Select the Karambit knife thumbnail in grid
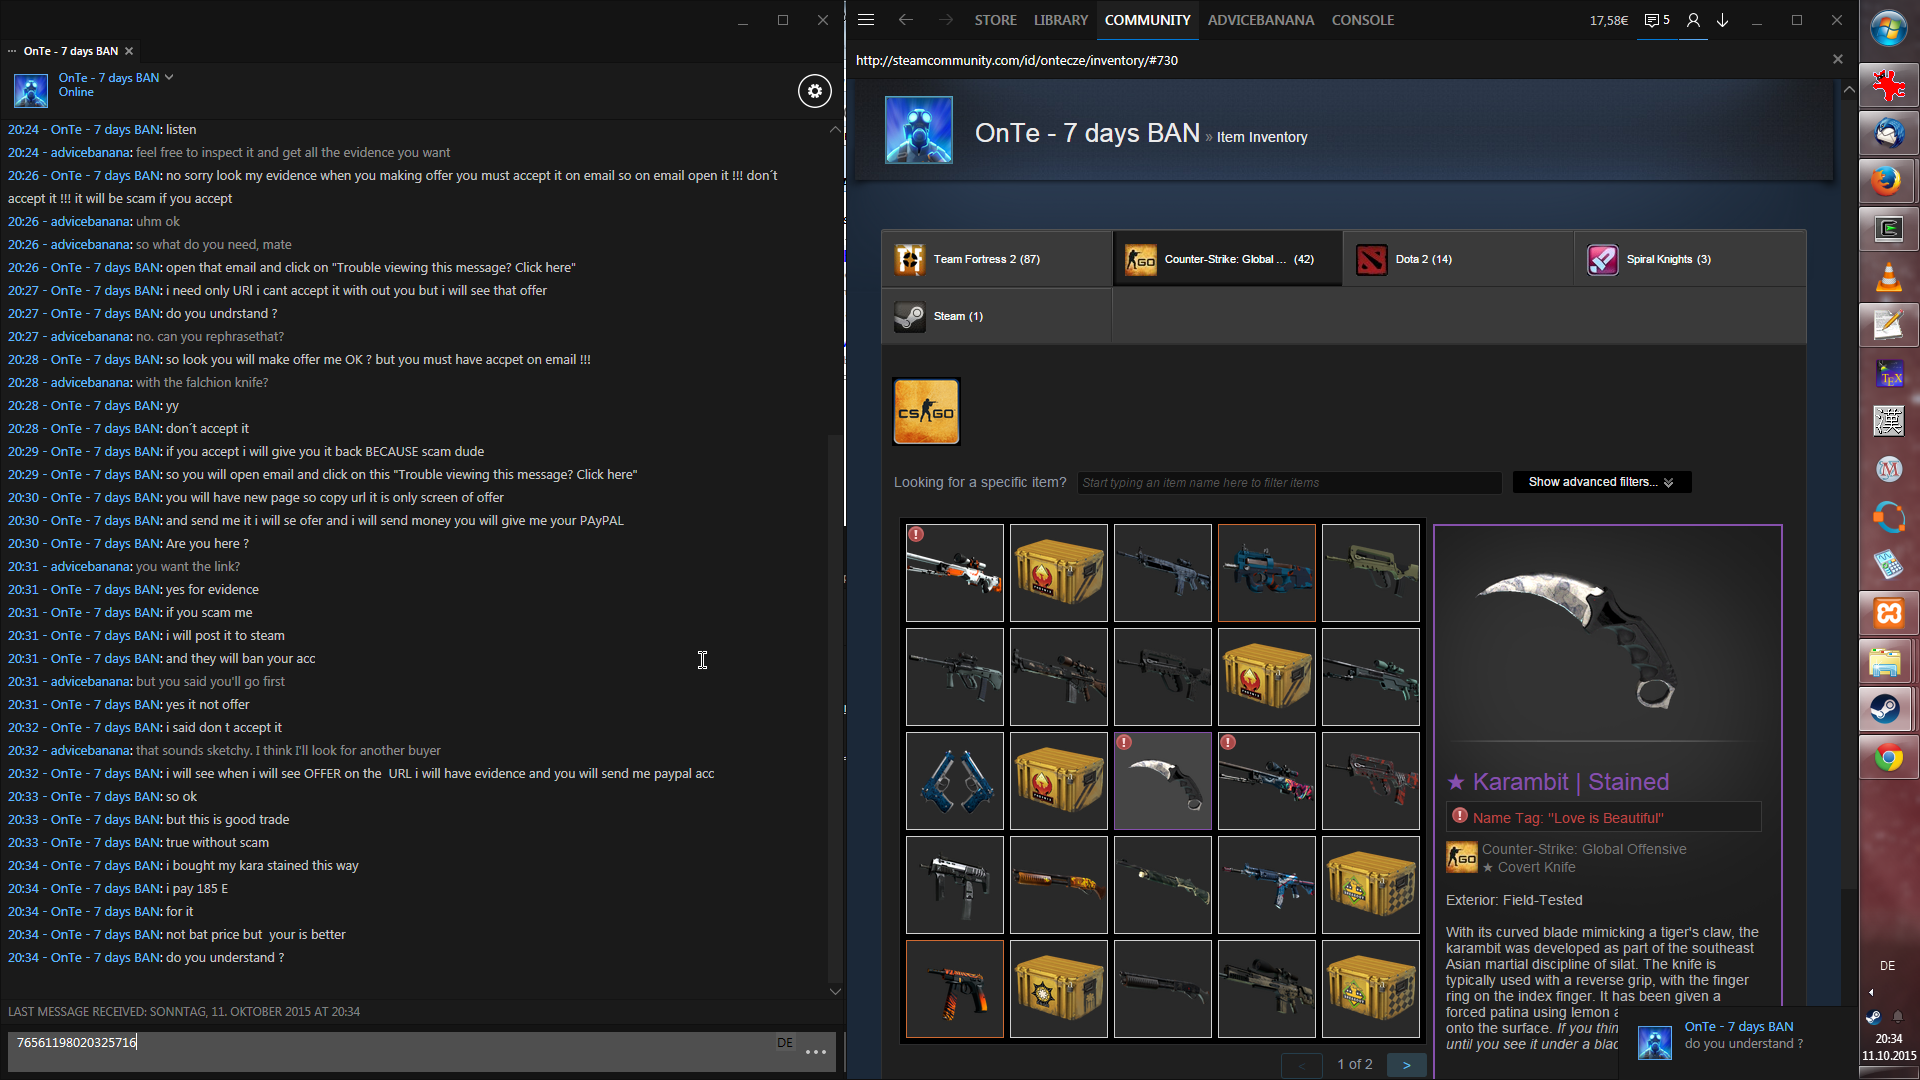The width and height of the screenshot is (1920, 1080). (x=1162, y=781)
